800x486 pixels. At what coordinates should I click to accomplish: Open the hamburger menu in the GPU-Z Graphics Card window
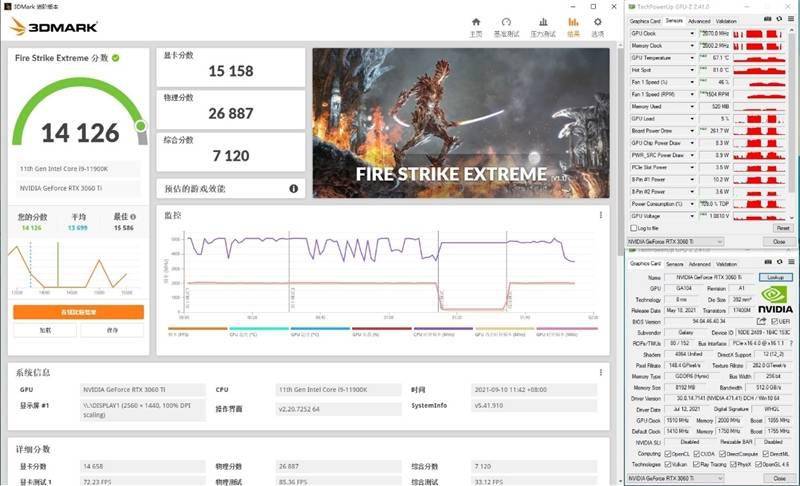(x=791, y=262)
